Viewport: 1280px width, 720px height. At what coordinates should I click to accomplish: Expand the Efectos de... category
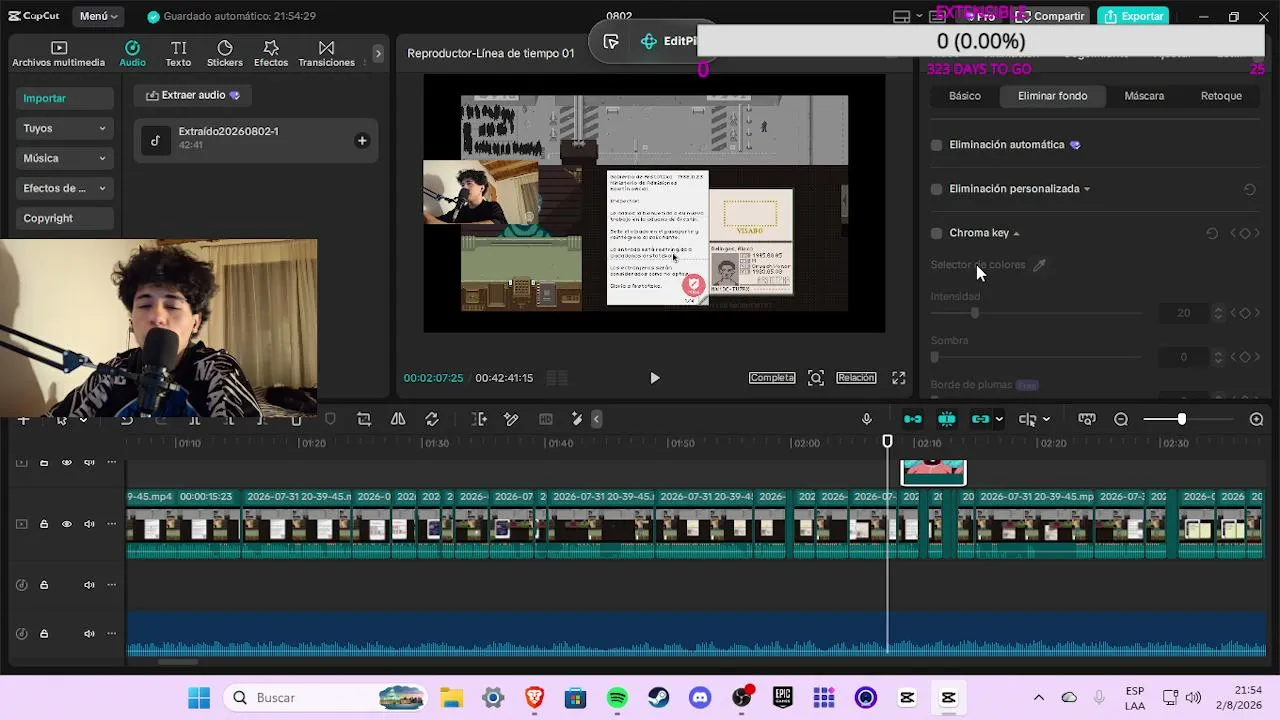point(65,188)
